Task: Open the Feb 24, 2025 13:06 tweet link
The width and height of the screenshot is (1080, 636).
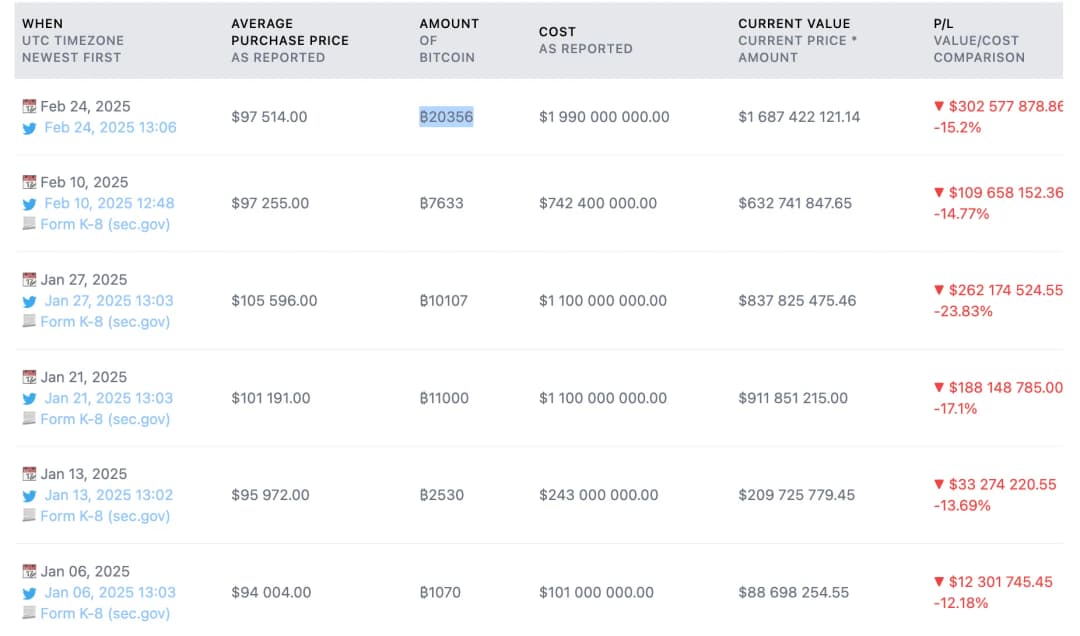Action: point(110,128)
